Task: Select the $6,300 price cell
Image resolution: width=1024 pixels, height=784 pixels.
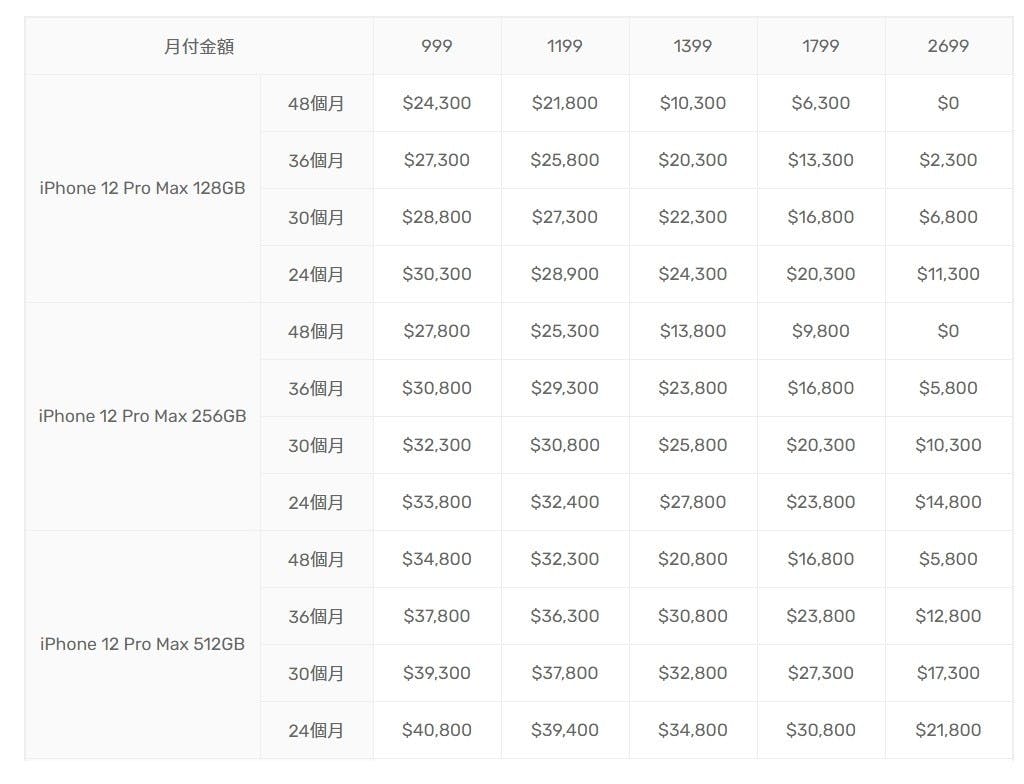Action: pyautogui.click(x=821, y=103)
